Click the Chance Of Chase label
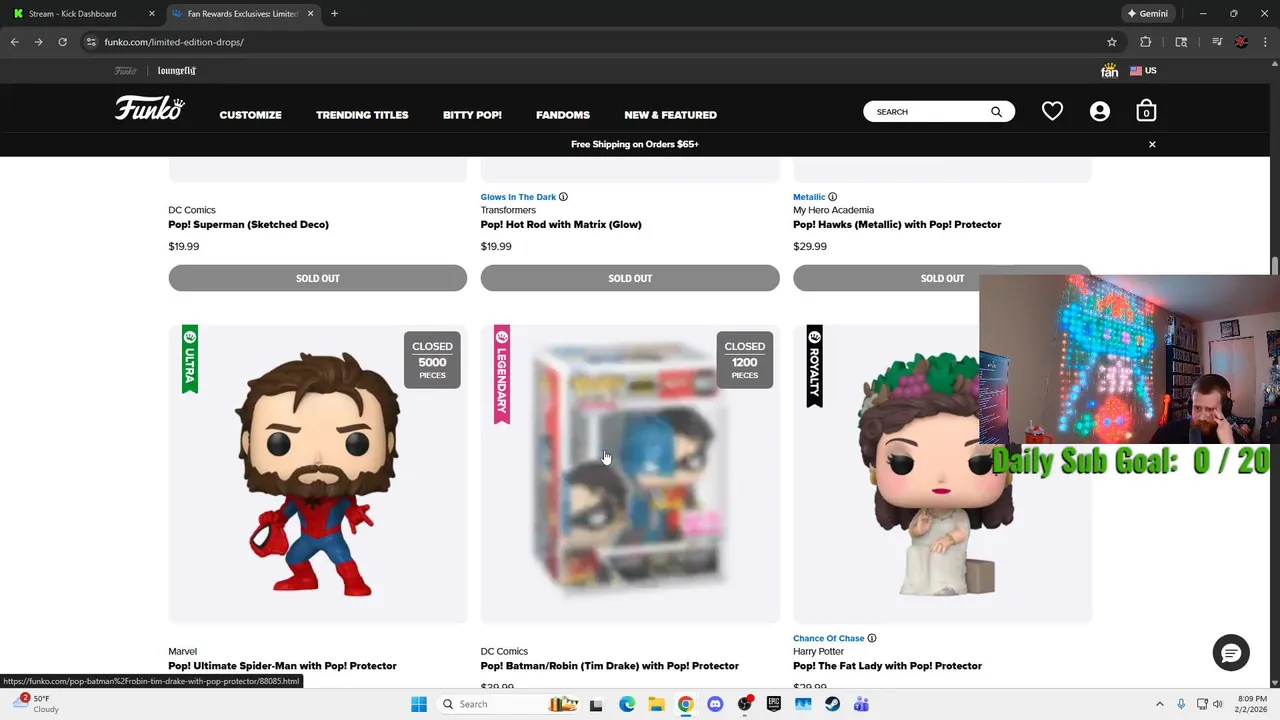 (829, 638)
